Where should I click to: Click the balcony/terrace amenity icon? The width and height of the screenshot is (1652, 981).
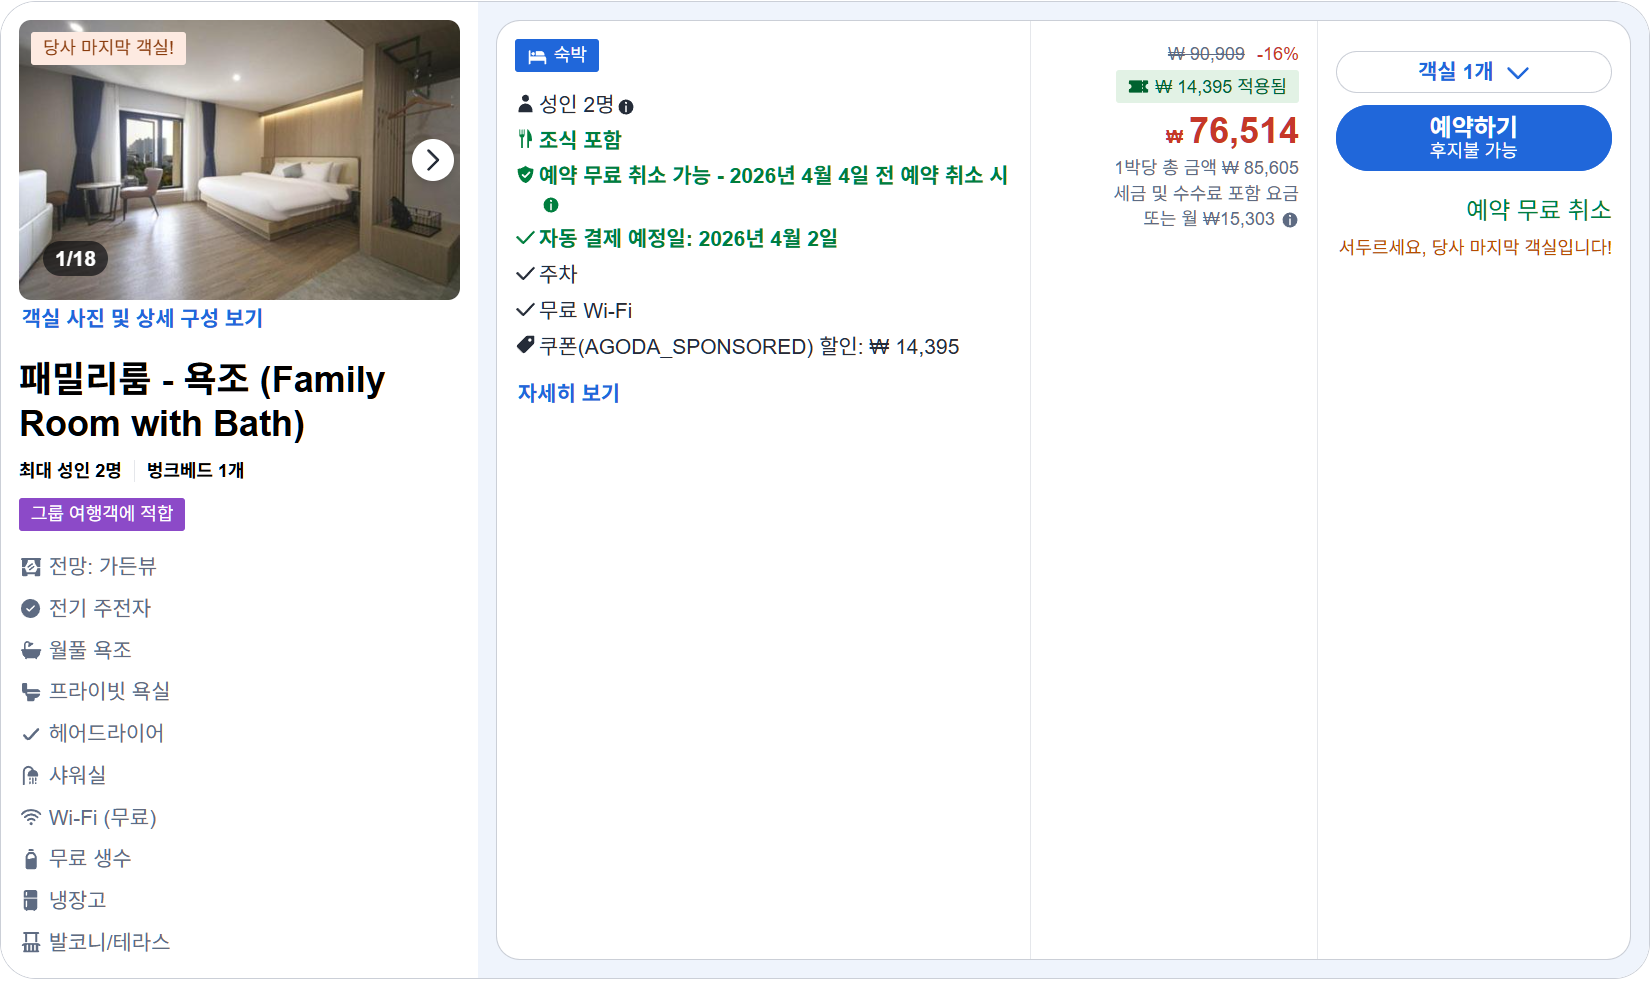click(x=30, y=942)
